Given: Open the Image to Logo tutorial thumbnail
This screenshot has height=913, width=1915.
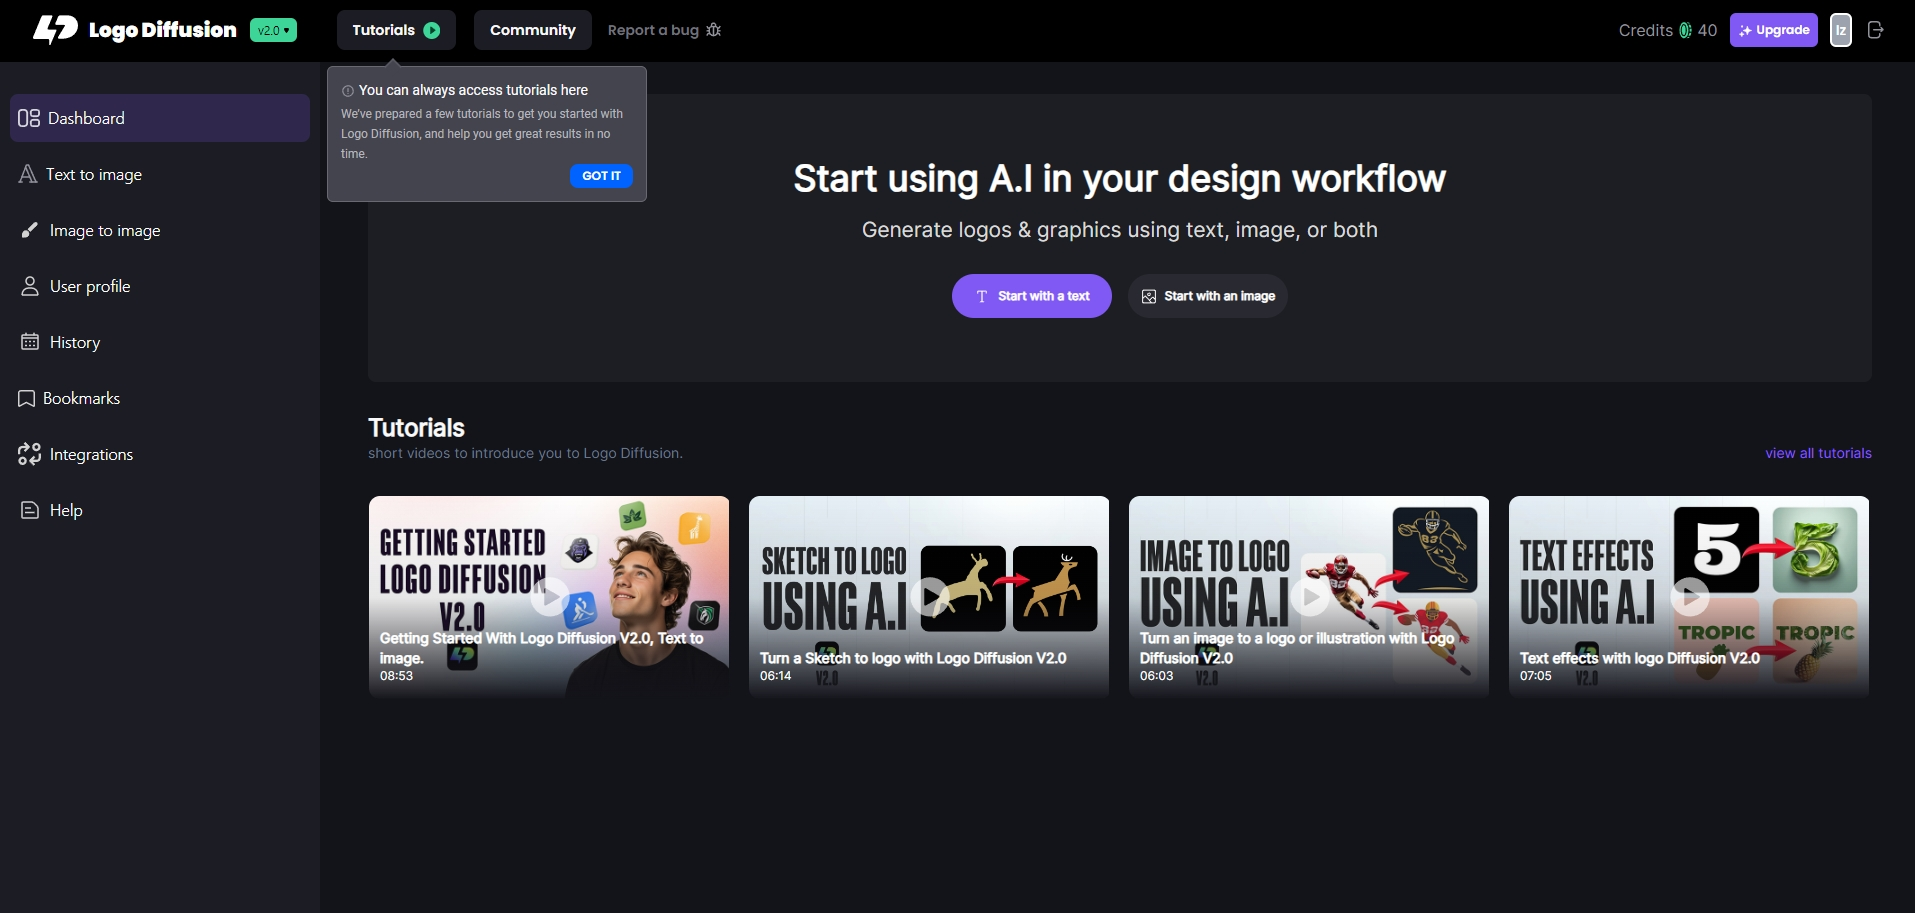Looking at the screenshot, I should [x=1309, y=596].
